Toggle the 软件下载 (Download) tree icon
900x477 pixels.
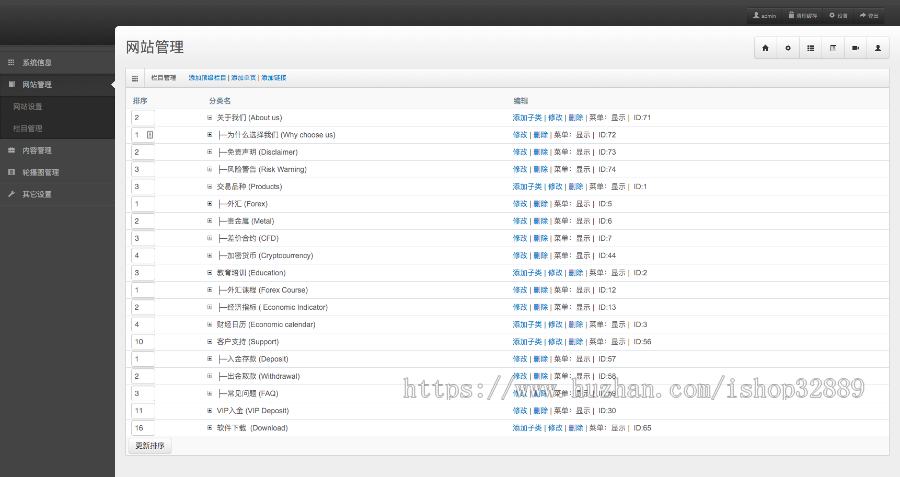coord(210,428)
